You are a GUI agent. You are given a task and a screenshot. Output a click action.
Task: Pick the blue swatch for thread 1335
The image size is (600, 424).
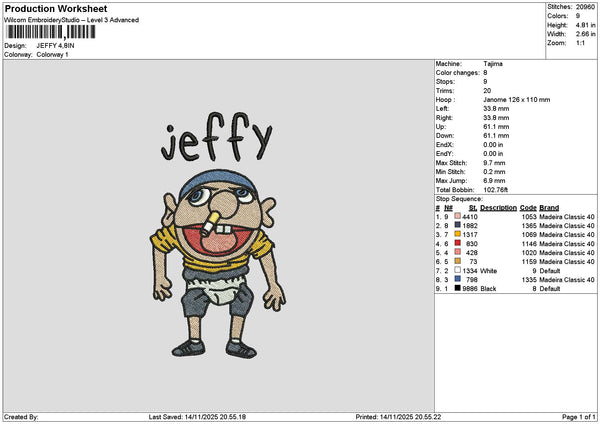[x=457, y=279]
